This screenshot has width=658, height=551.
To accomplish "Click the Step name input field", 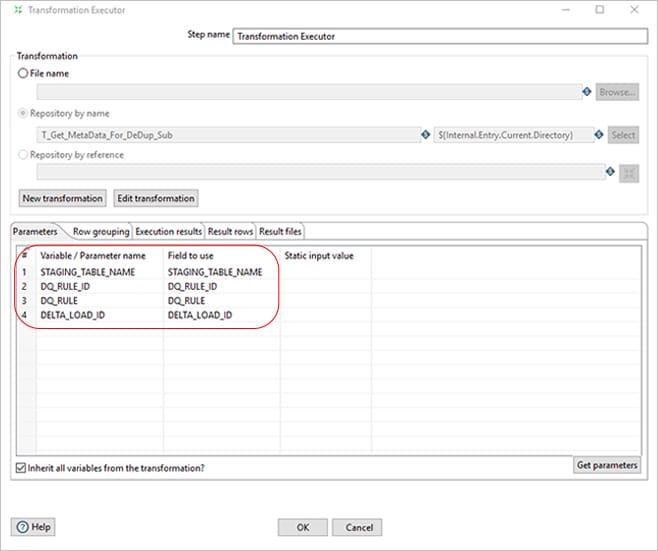I will click(440, 36).
